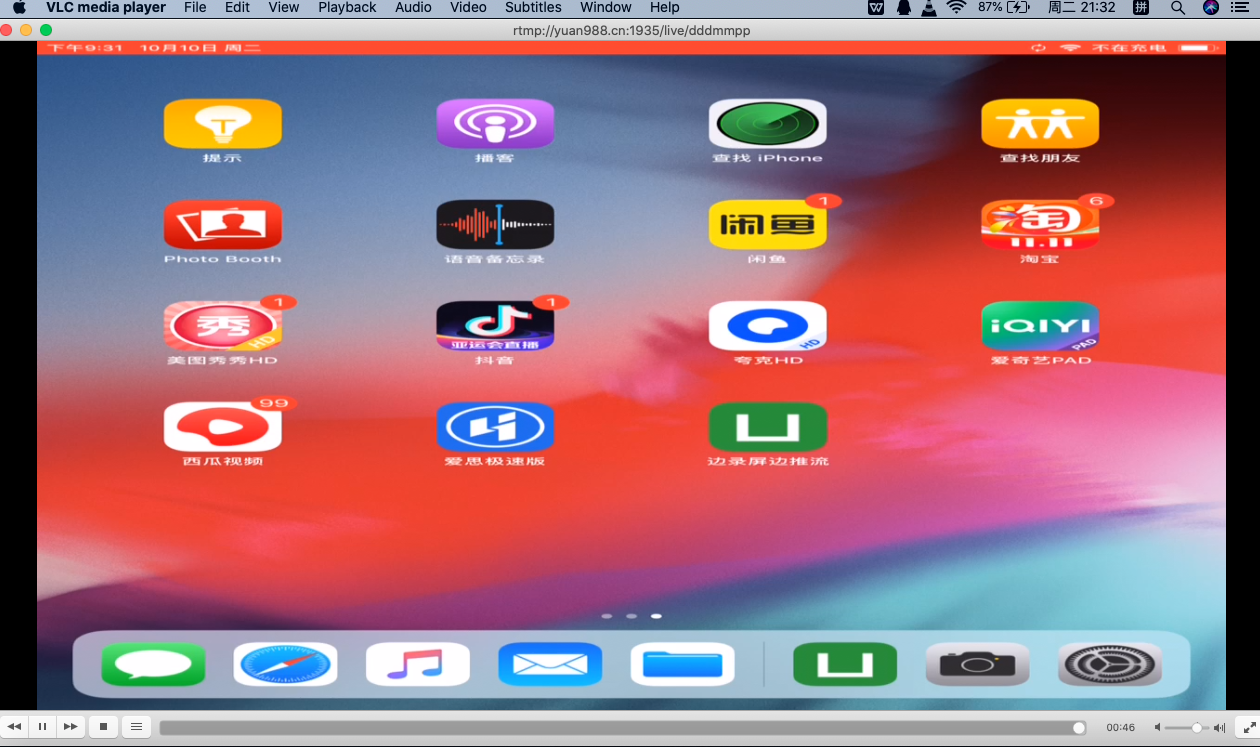
Task: Open the QQ penguin menu bar icon
Action: (904, 7)
